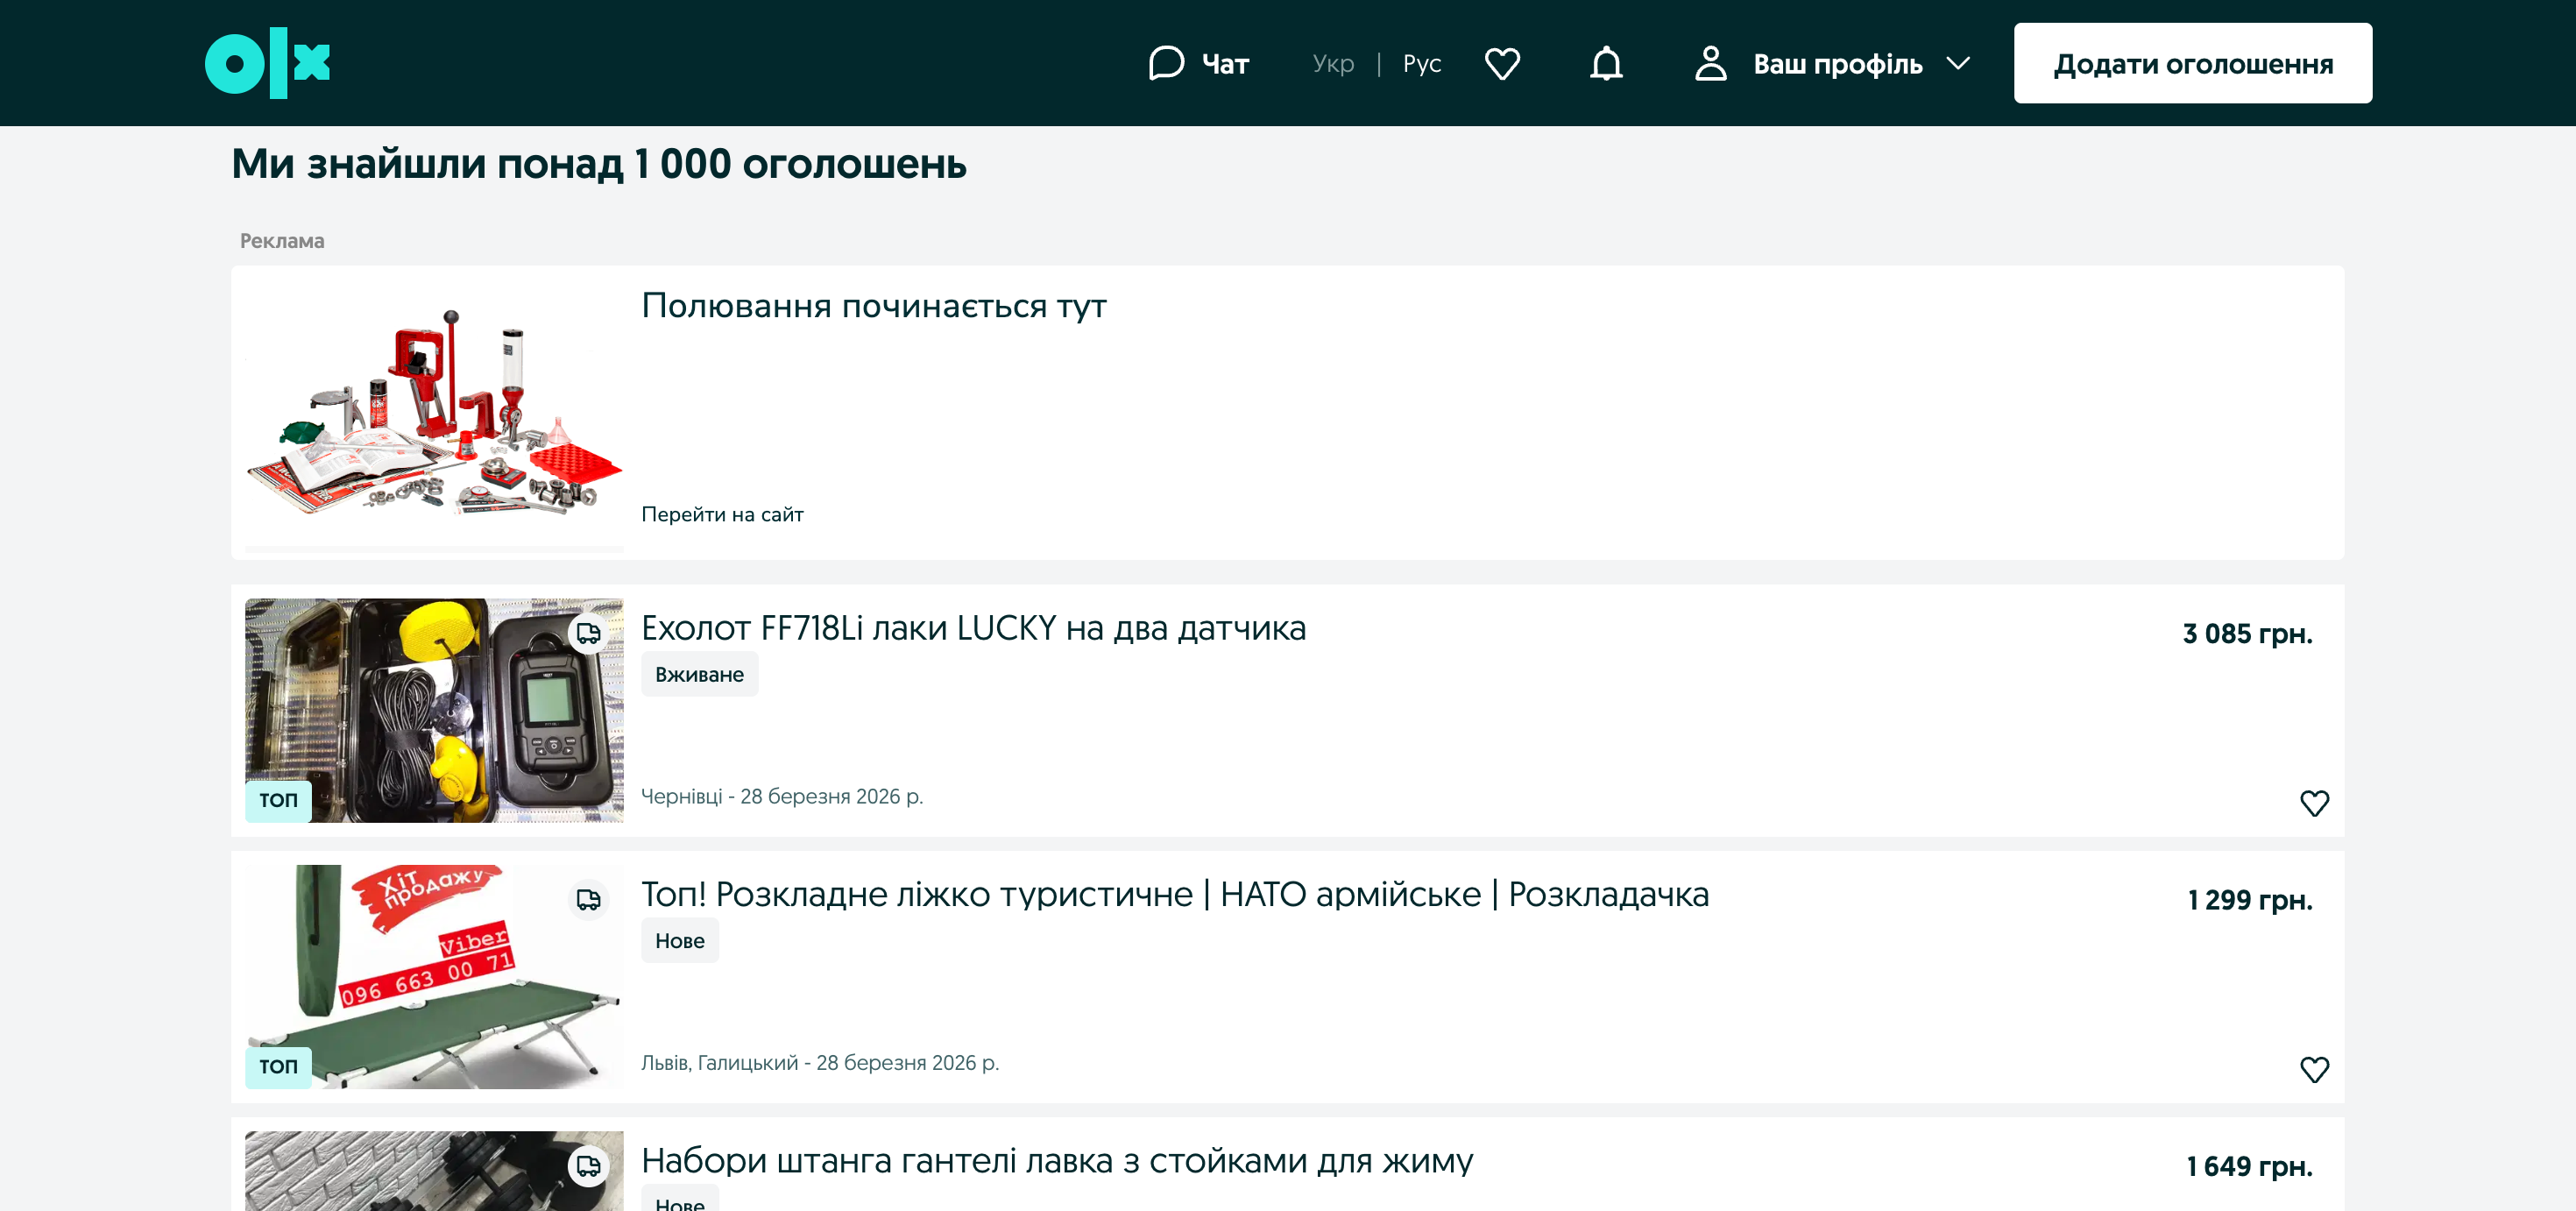
Task: Click delivery truck icon on barbell set photo
Action: coord(589,1165)
